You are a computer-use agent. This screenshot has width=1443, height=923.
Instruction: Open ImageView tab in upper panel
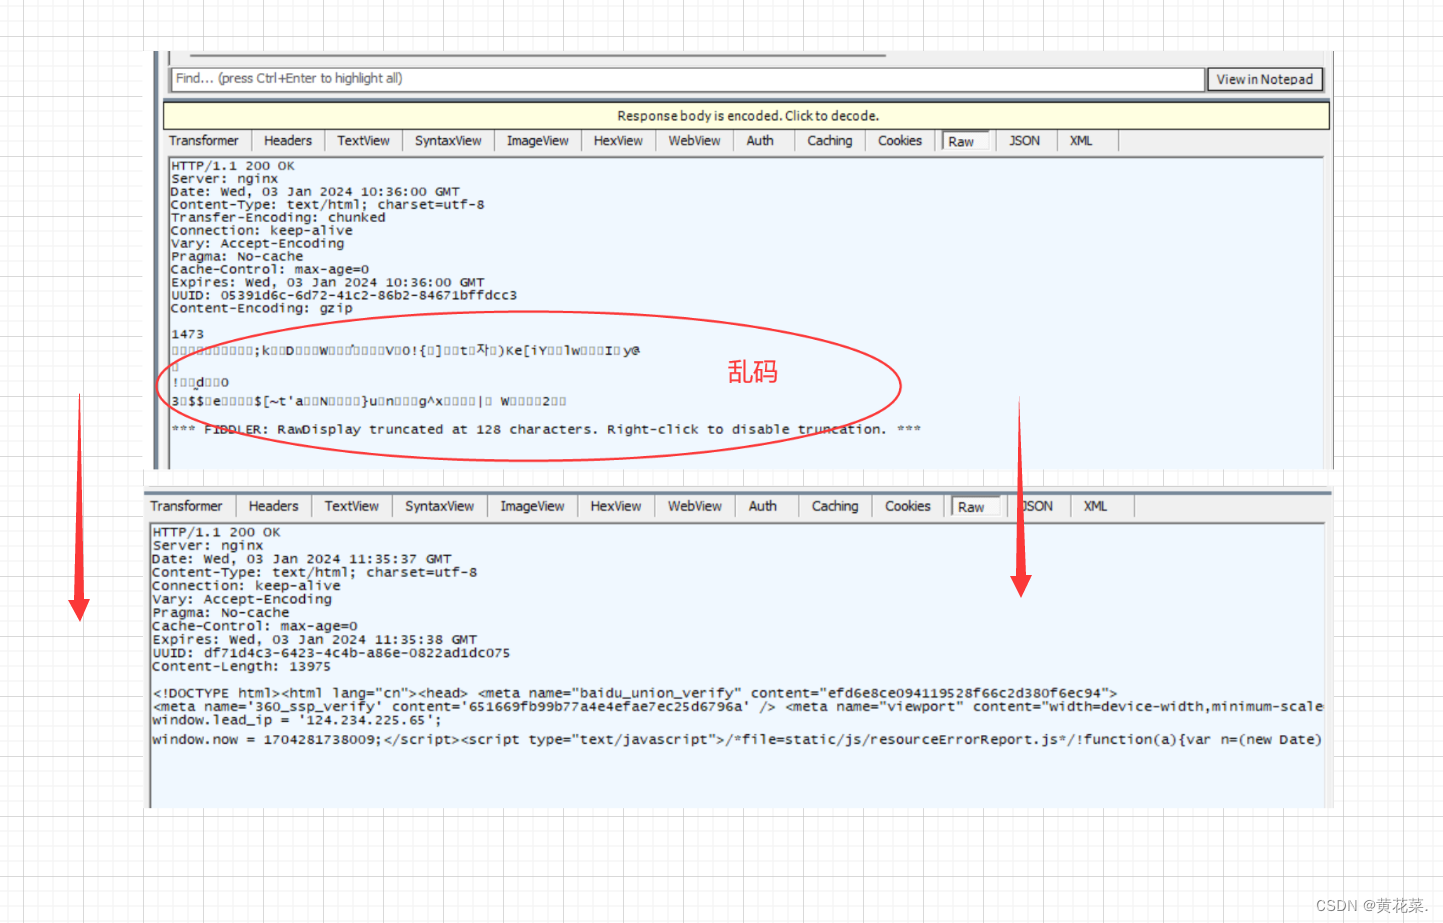click(x=537, y=141)
